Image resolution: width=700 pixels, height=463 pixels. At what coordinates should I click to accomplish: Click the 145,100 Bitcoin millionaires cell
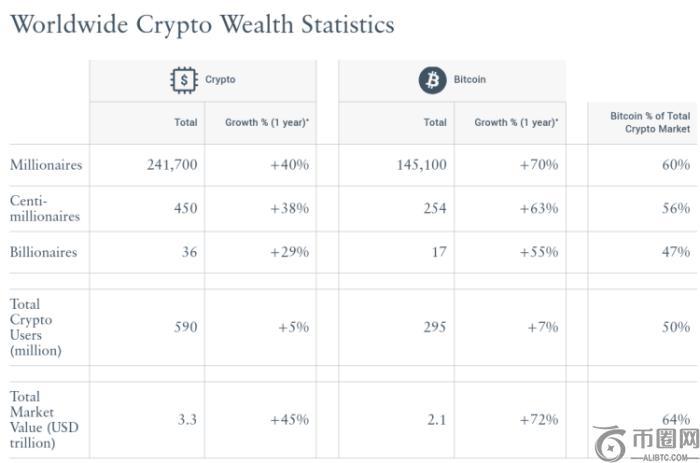click(422, 164)
